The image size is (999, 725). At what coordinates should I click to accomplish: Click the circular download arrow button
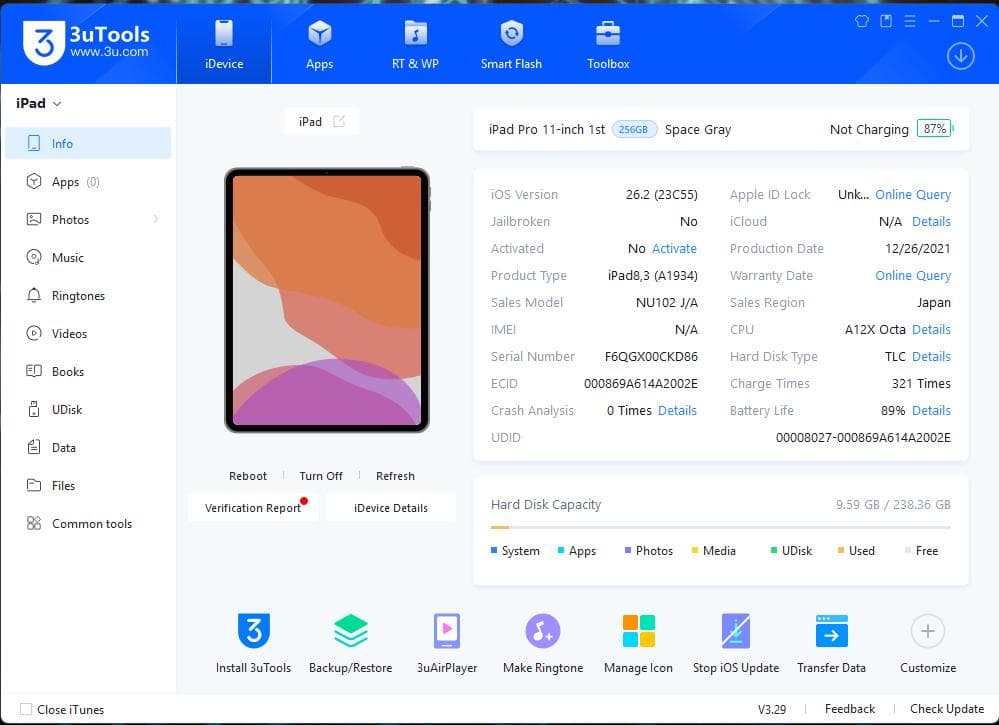coord(960,56)
